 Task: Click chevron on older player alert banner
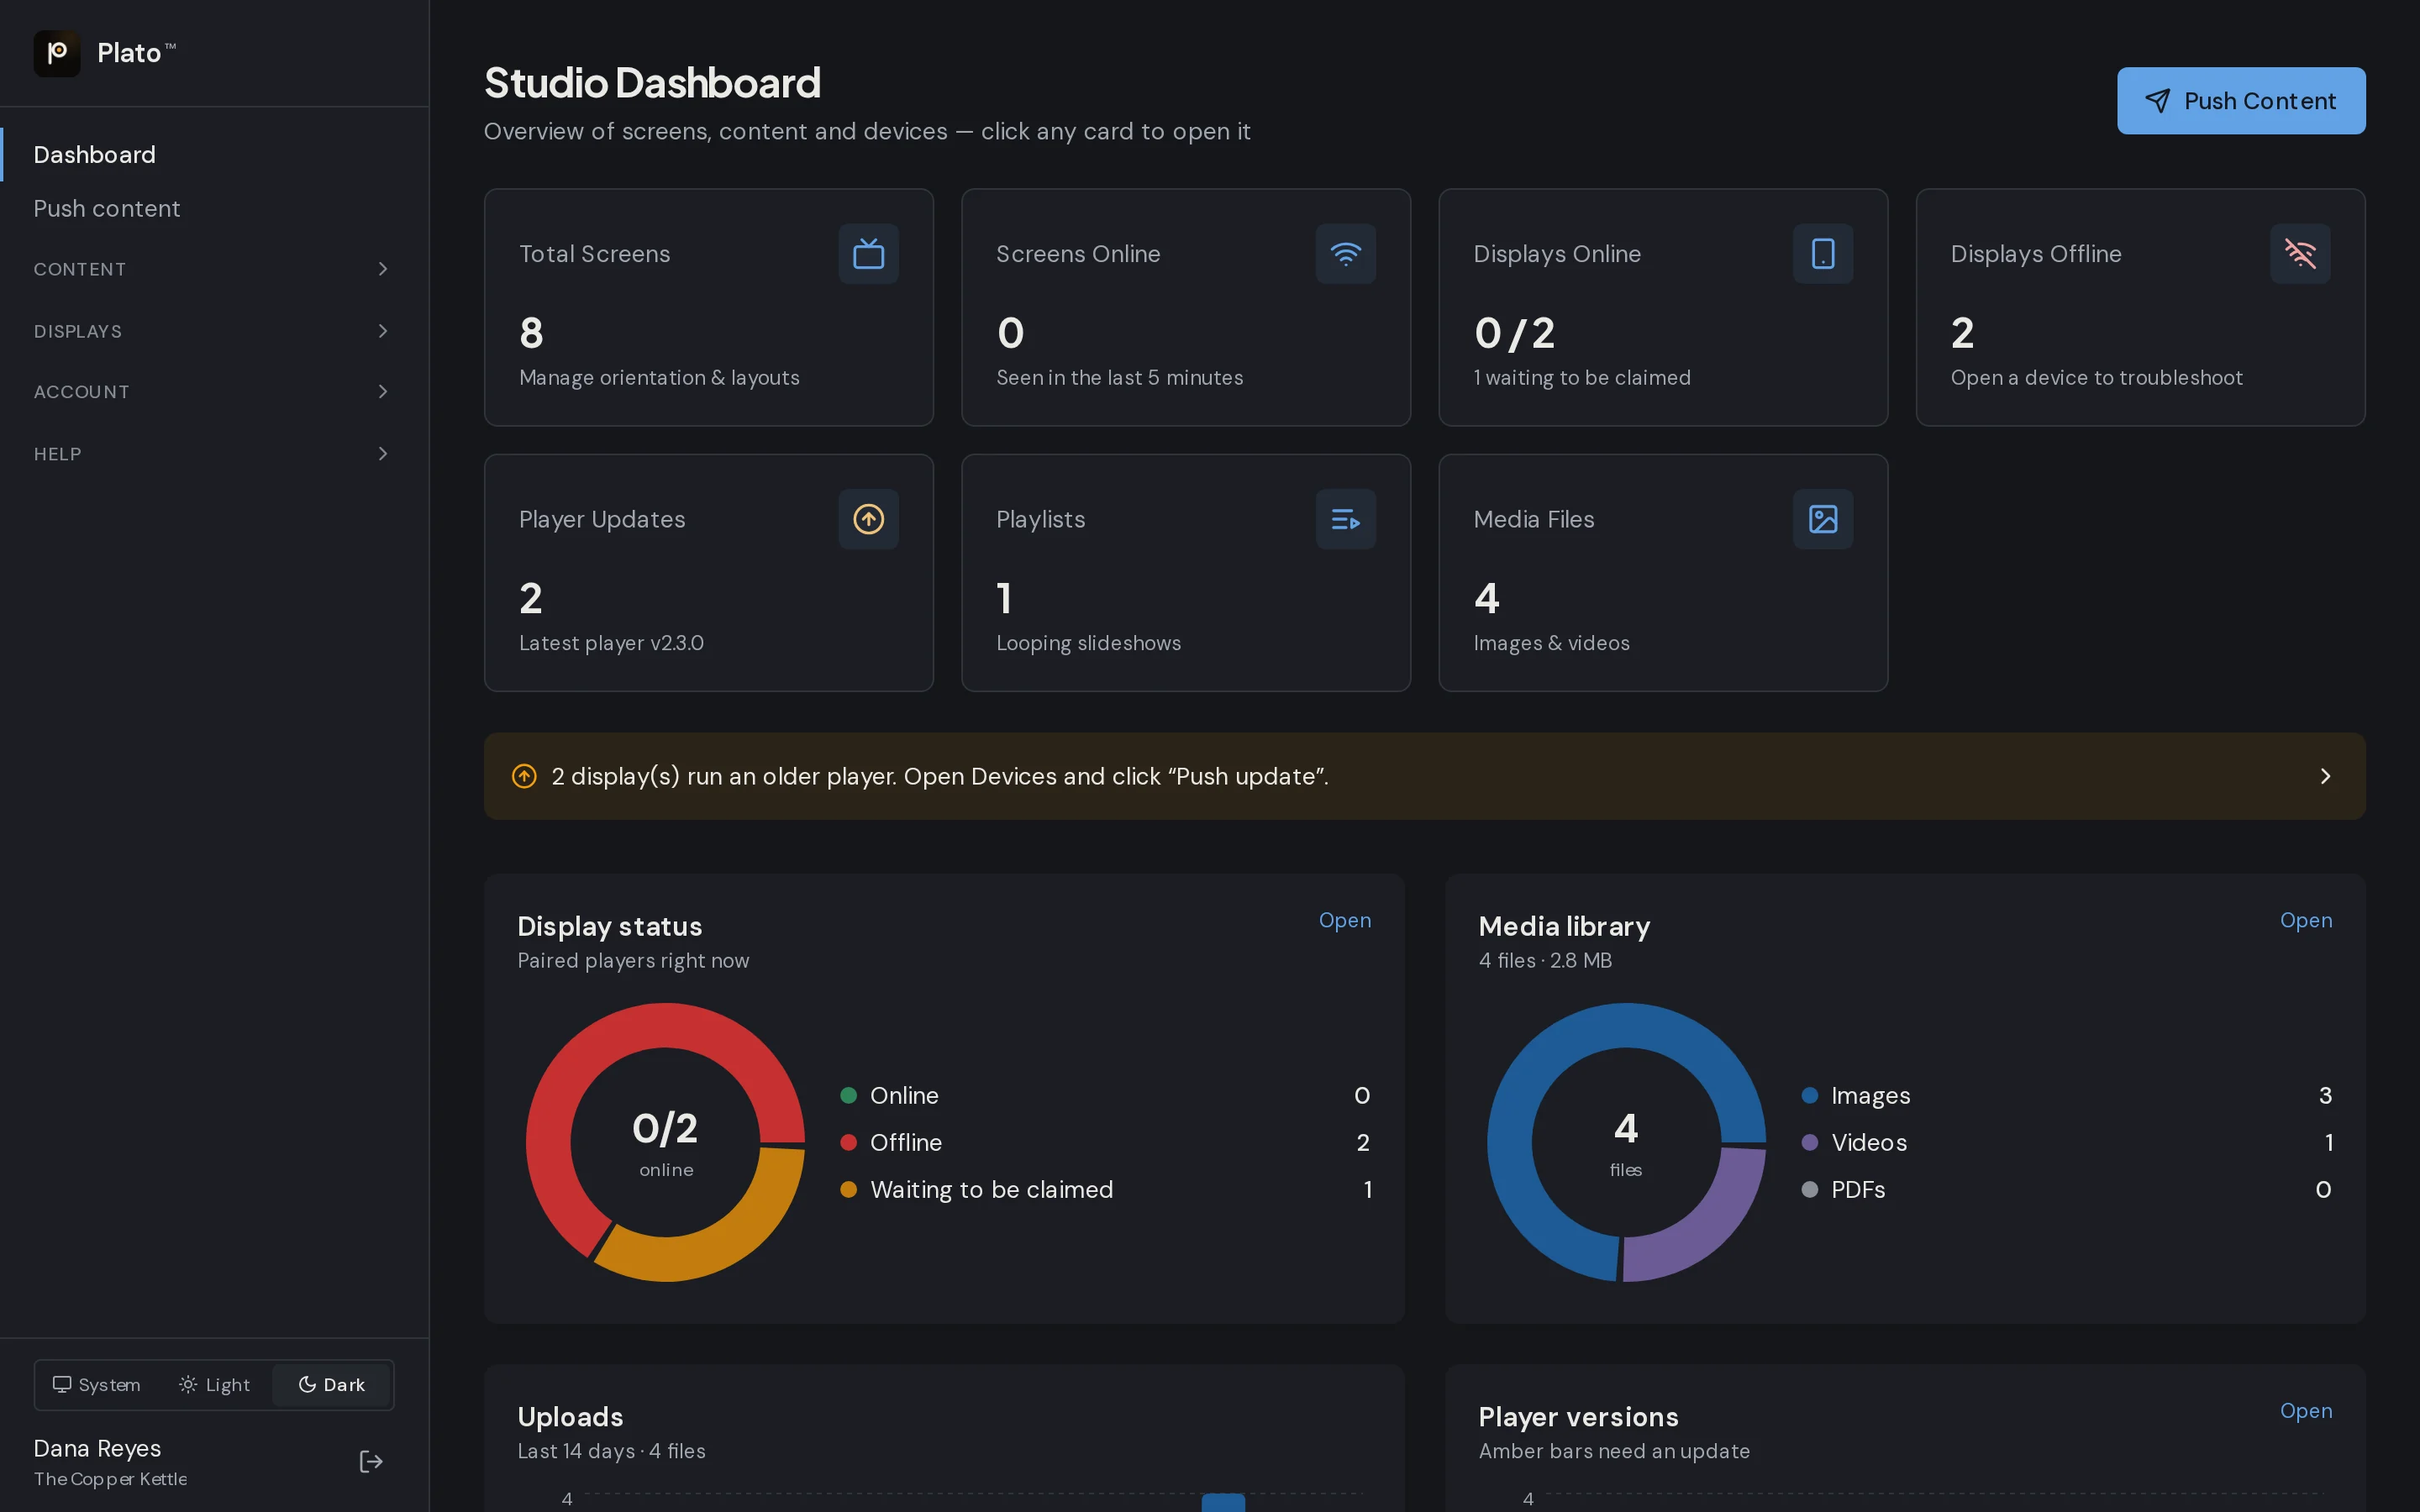2325,776
